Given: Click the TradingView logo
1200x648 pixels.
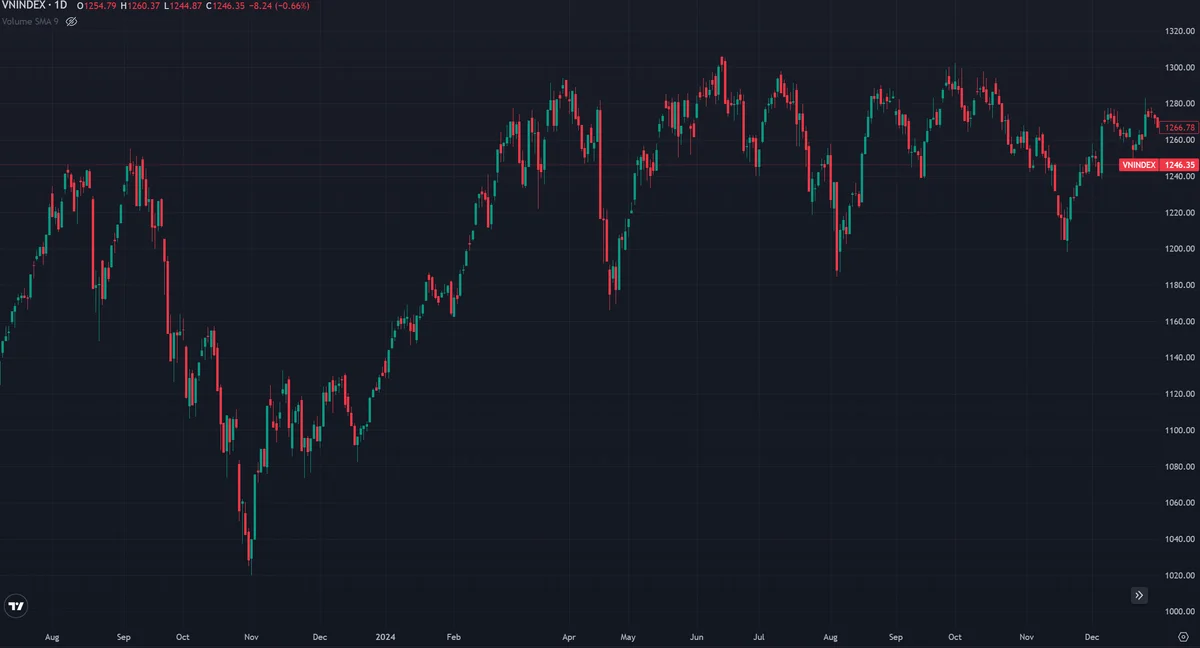Looking at the screenshot, I should coord(16,606).
